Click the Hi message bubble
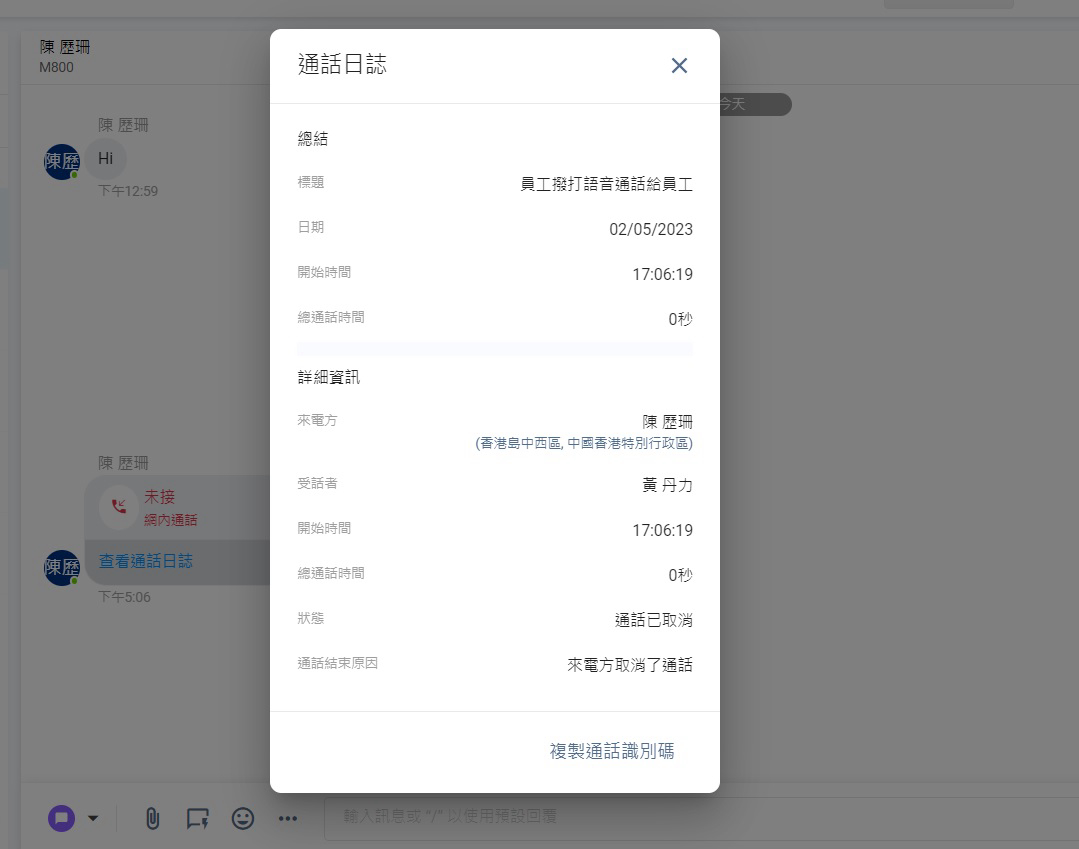Screen dimensions: 1079x849 click(x=105, y=159)
